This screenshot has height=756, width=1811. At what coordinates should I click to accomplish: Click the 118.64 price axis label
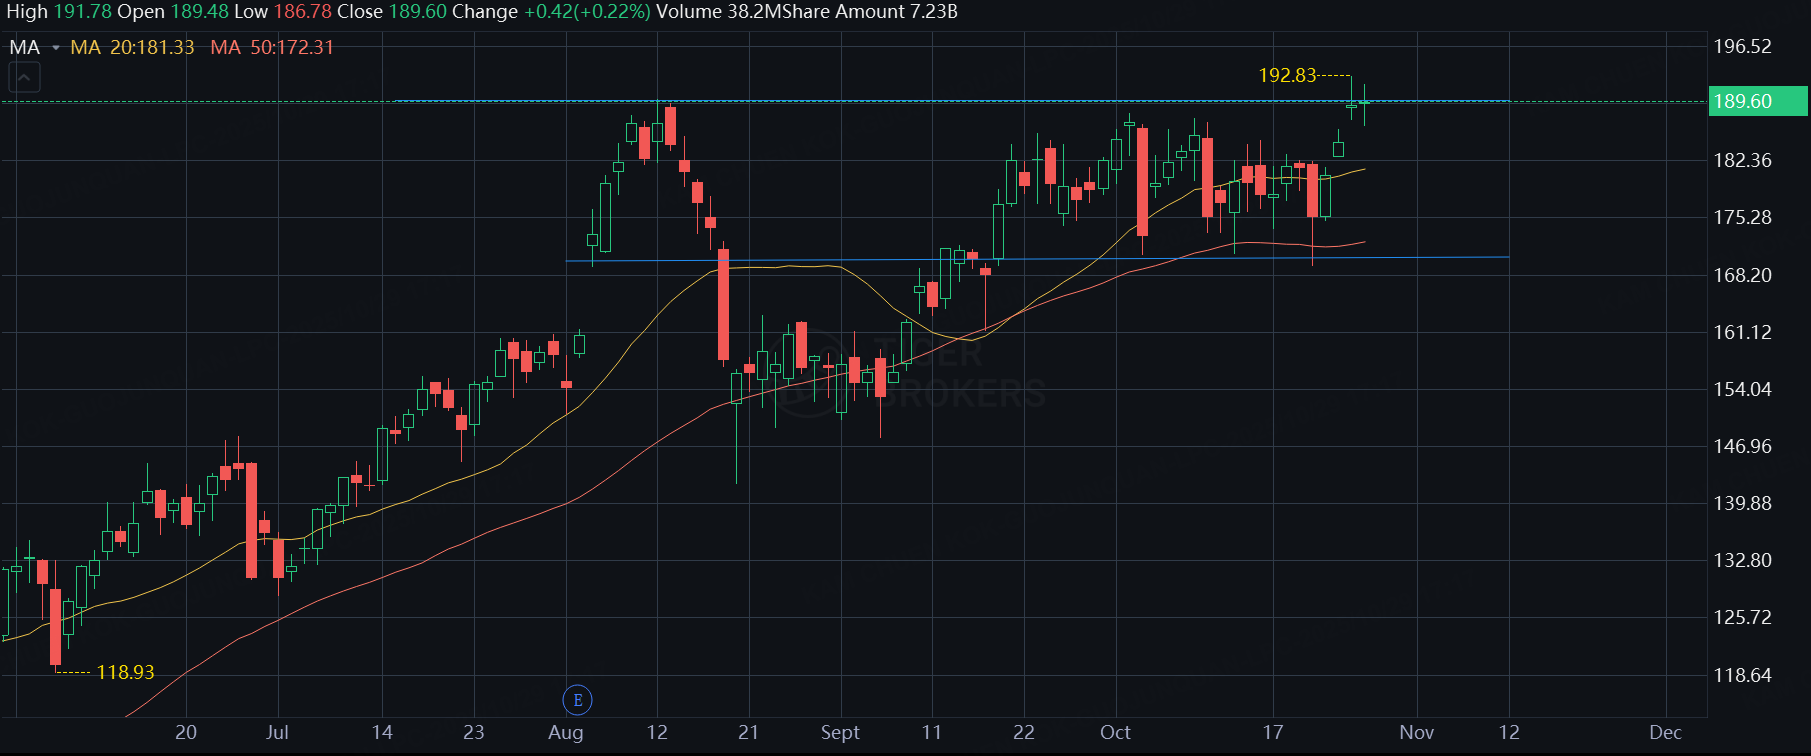coord(1742,675)
